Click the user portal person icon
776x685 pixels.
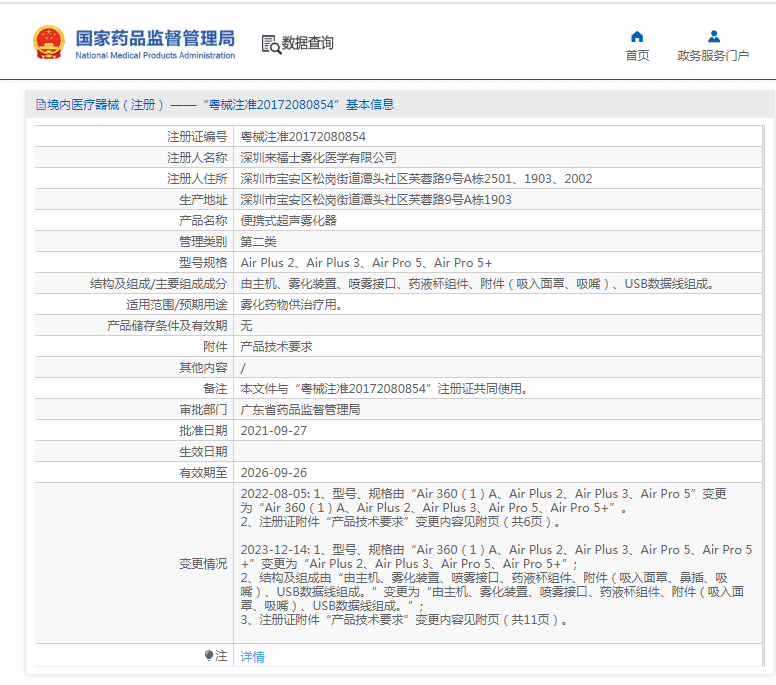click(714, 37)
